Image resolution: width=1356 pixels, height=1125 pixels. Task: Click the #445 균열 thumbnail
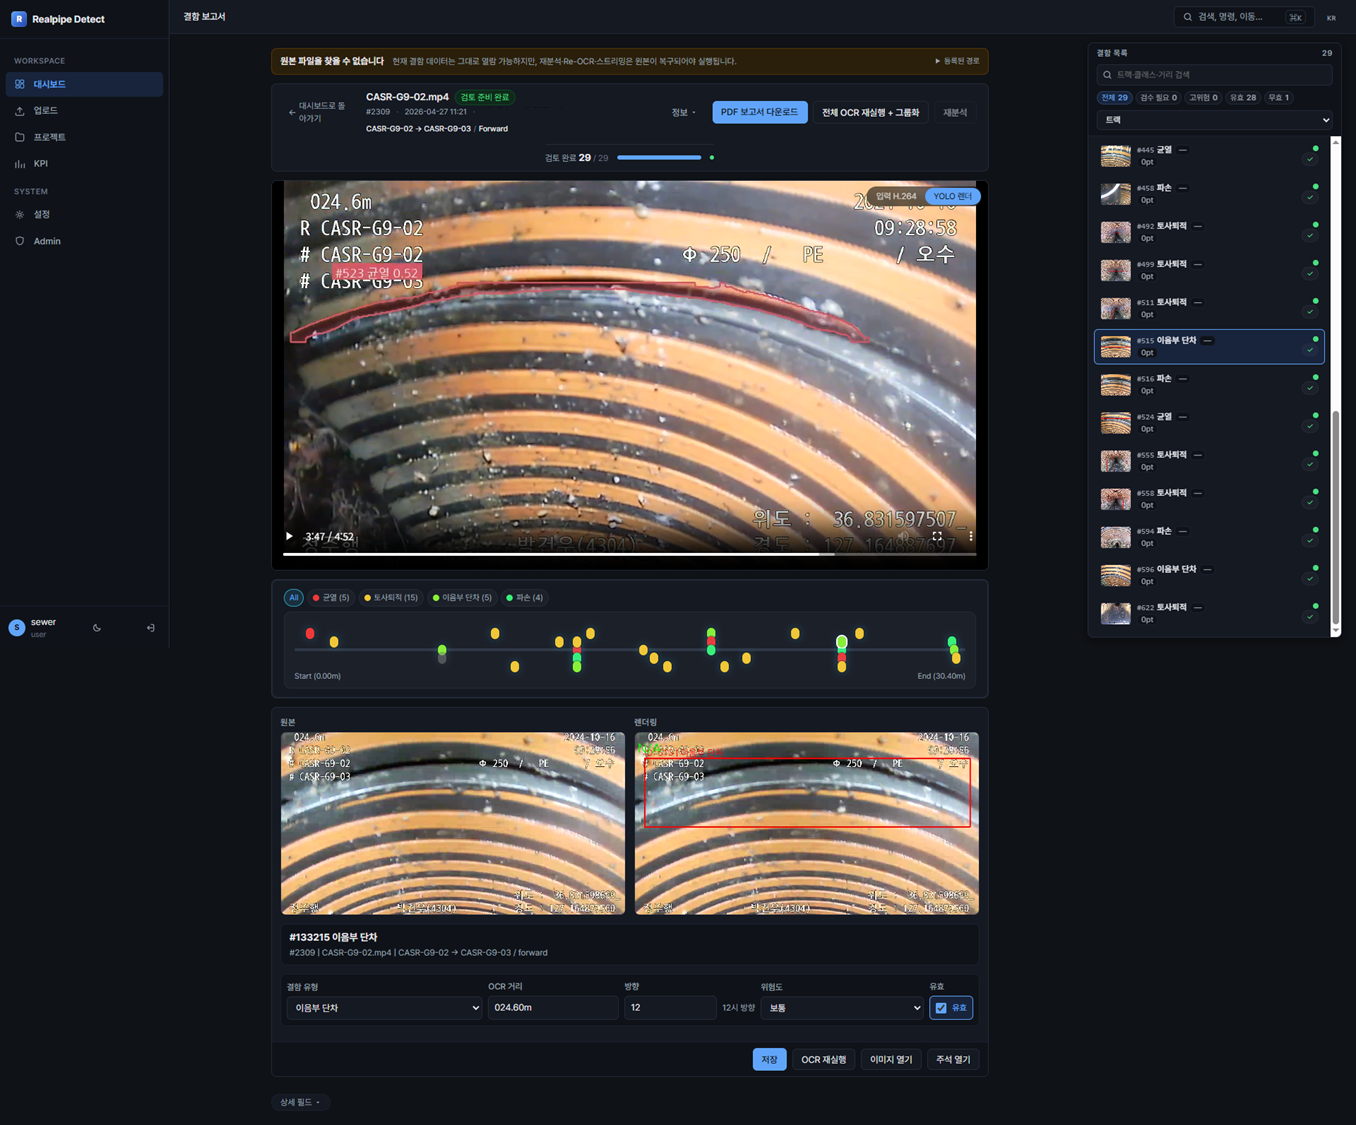click(1116, 156)
